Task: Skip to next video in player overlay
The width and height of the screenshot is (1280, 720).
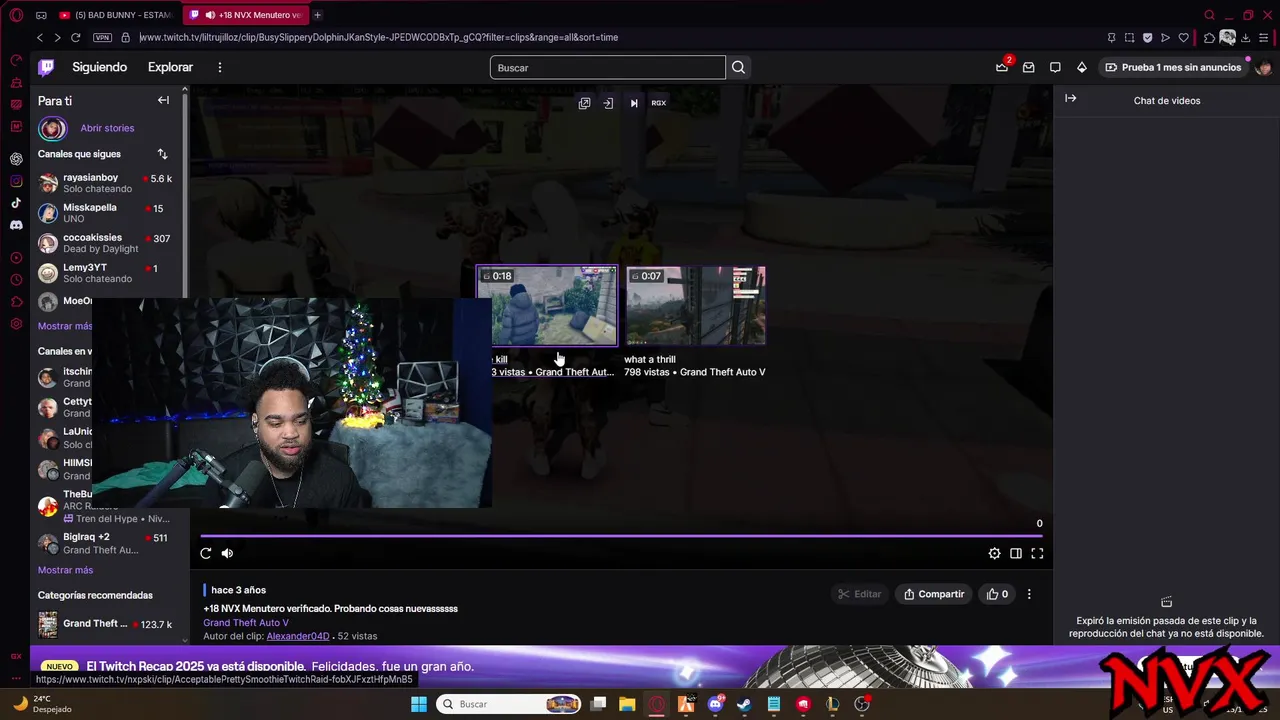Action: (634, 103)
